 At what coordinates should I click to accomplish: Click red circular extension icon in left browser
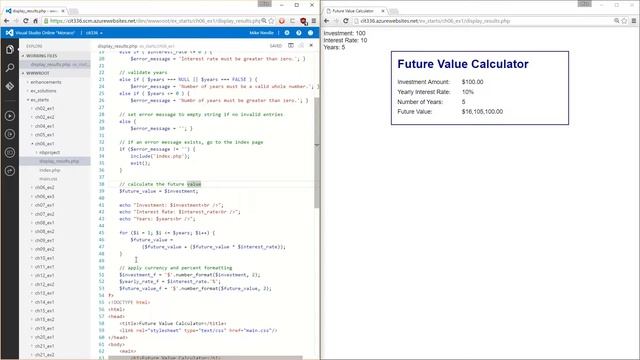(x=282, y=21)
